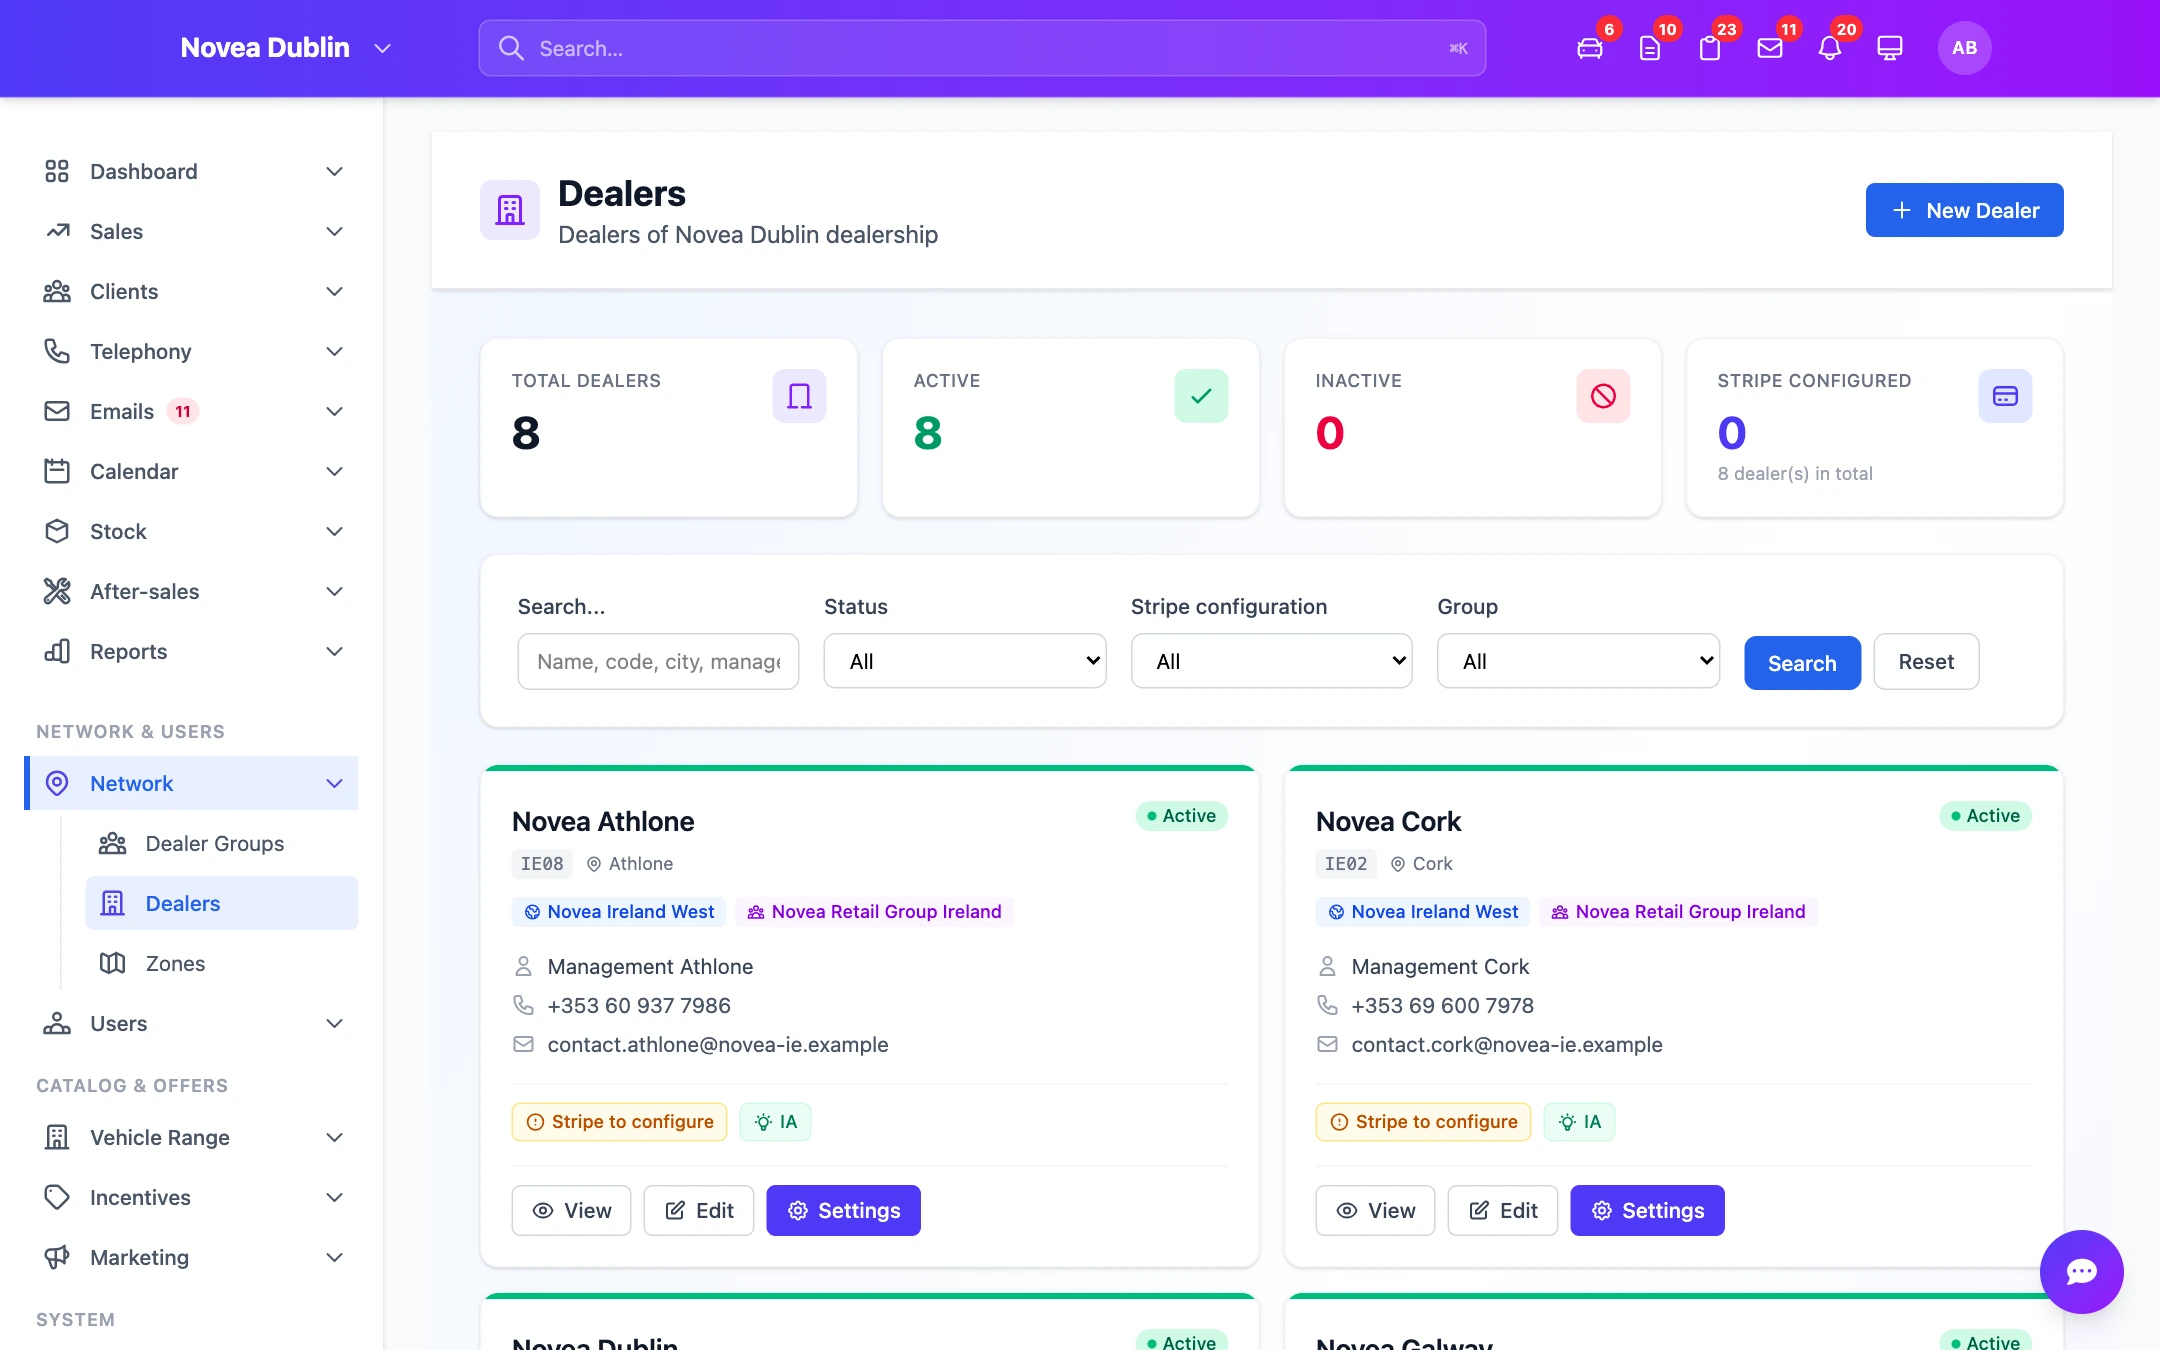Open the Dashboard sidebar item
The width and height of the screenshot is (2160, 1350).
point(192,171)
